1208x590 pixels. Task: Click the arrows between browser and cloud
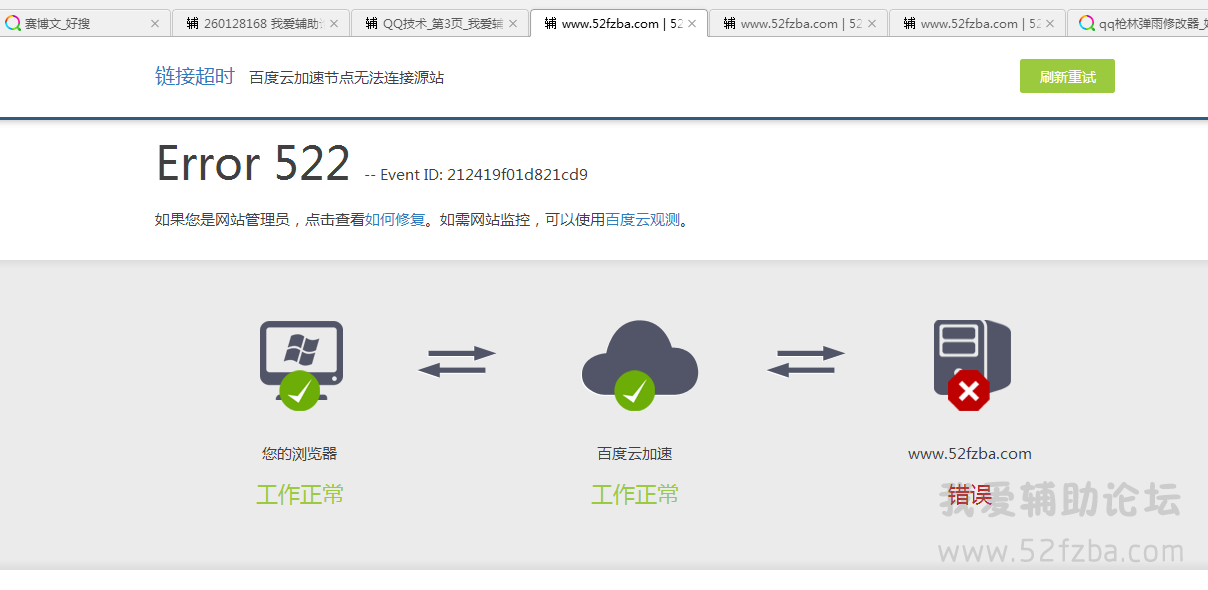tap(457, 361)
